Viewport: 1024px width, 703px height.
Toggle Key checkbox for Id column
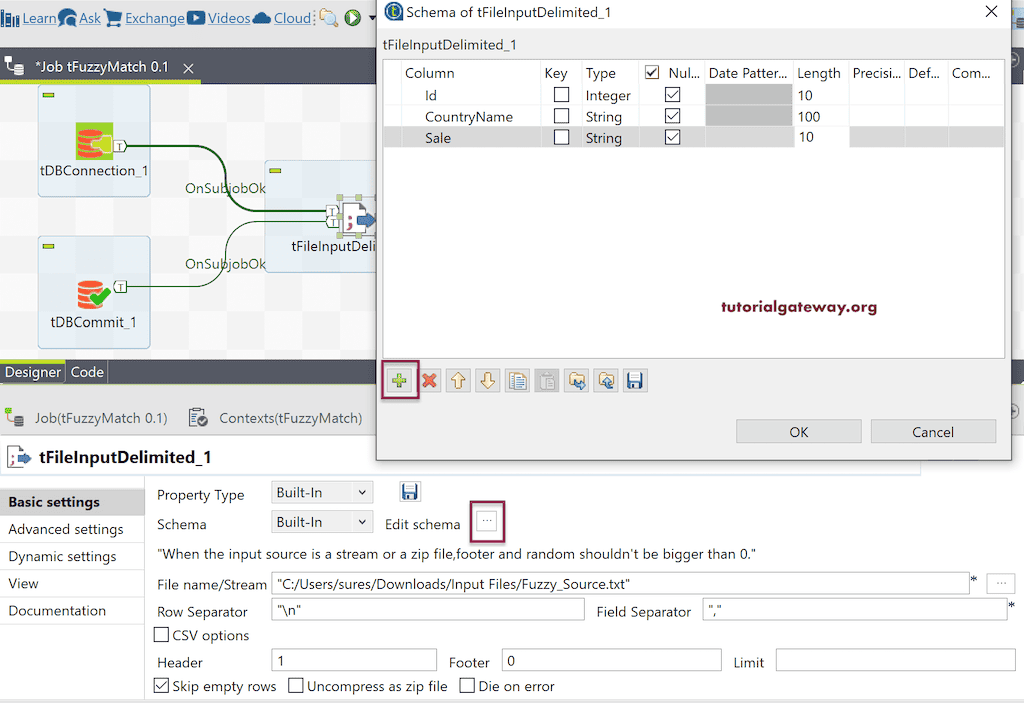(x=562, y=95)
